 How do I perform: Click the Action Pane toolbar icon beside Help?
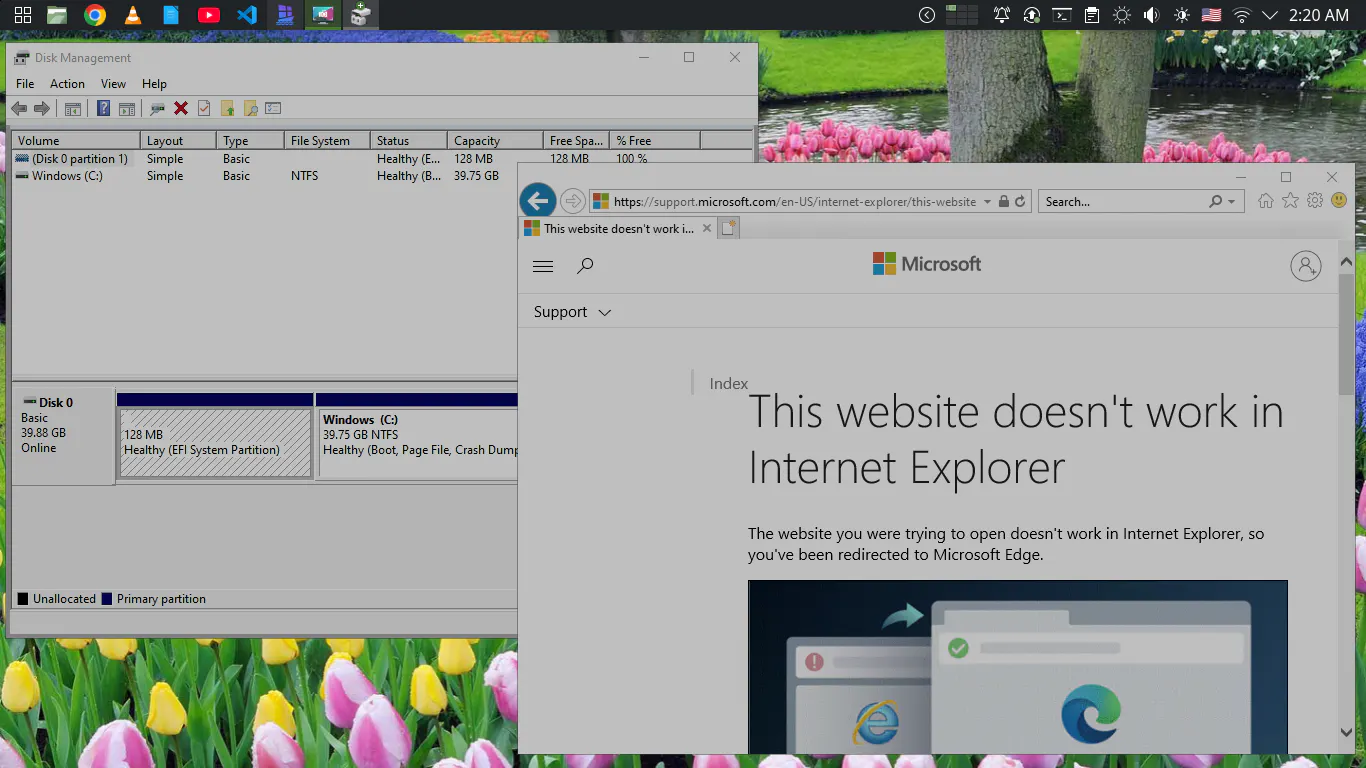(x=127, y=108)
